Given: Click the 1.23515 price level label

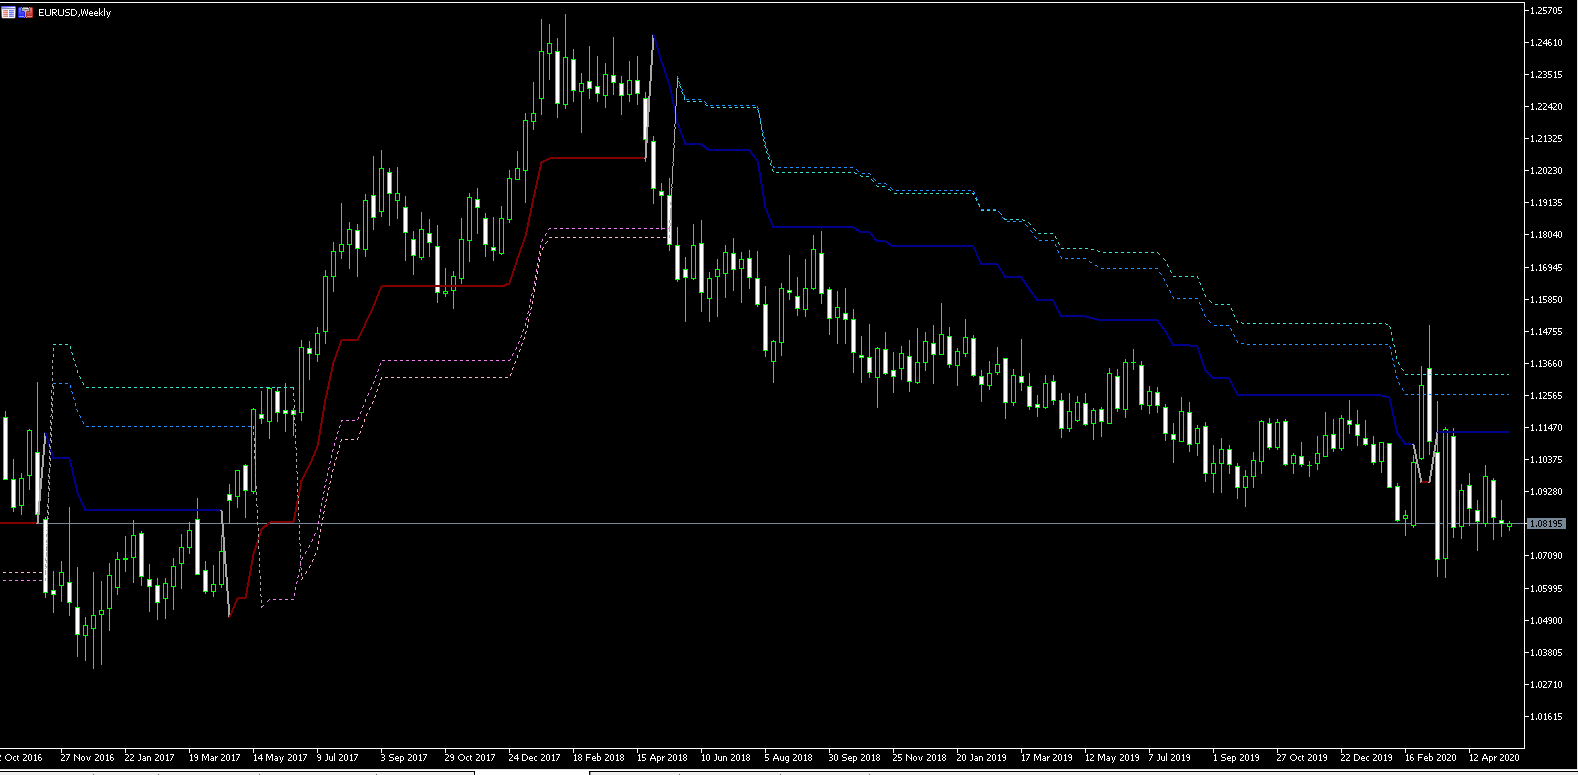Looking at the screenshot, I should click(1546, 74).
